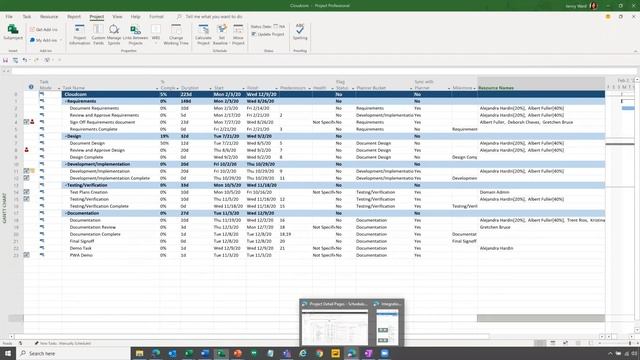Open Duration column filter dropdown
The image size is (640, 360).
click(210, 89)
